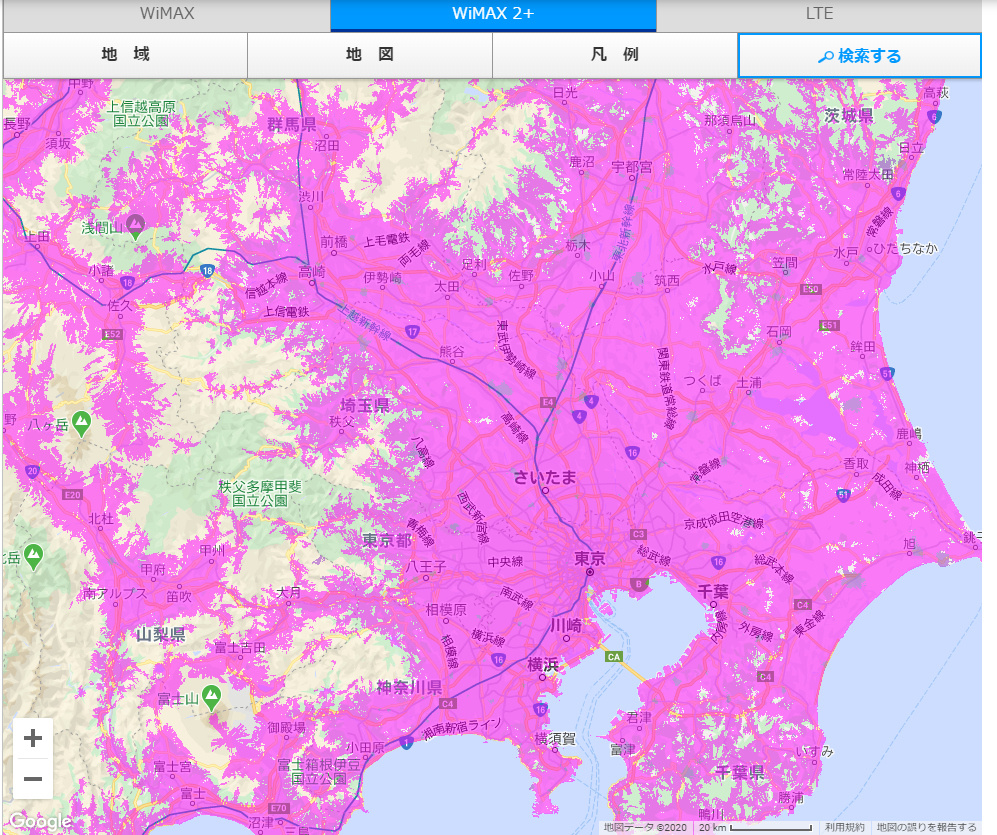Click the 茨城県 prefecture label

849,116
